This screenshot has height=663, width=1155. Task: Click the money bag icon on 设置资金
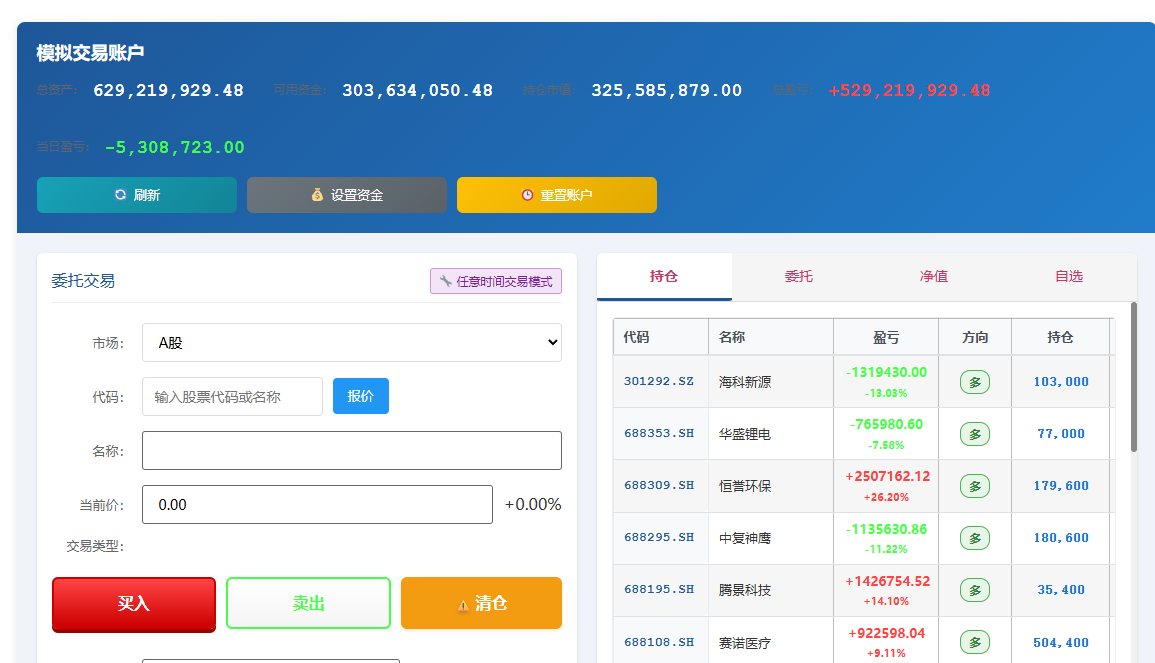pyautogui.click(x=317, y=195)
